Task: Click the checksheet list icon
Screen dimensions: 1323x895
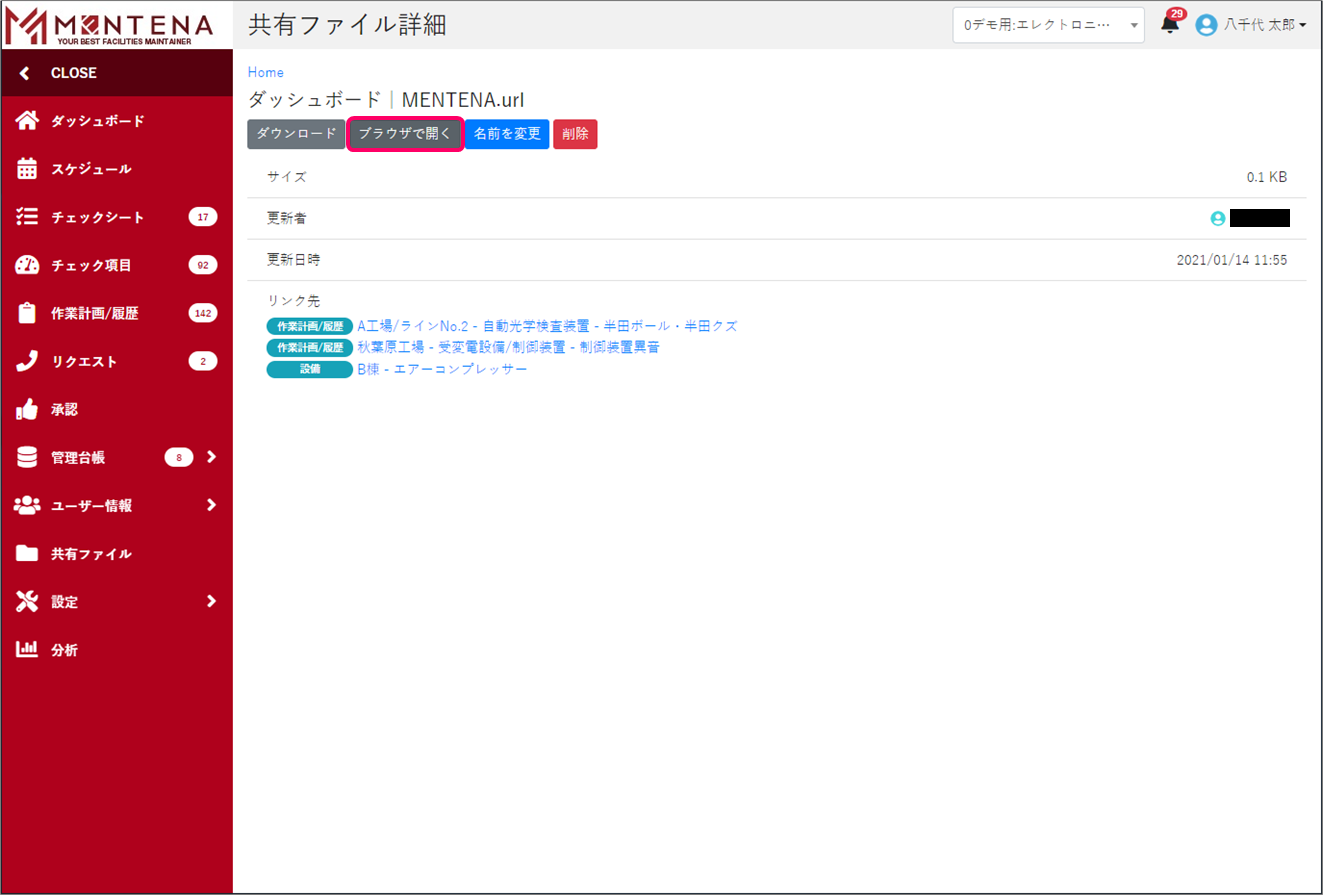Action: click(x=28, y=217)
